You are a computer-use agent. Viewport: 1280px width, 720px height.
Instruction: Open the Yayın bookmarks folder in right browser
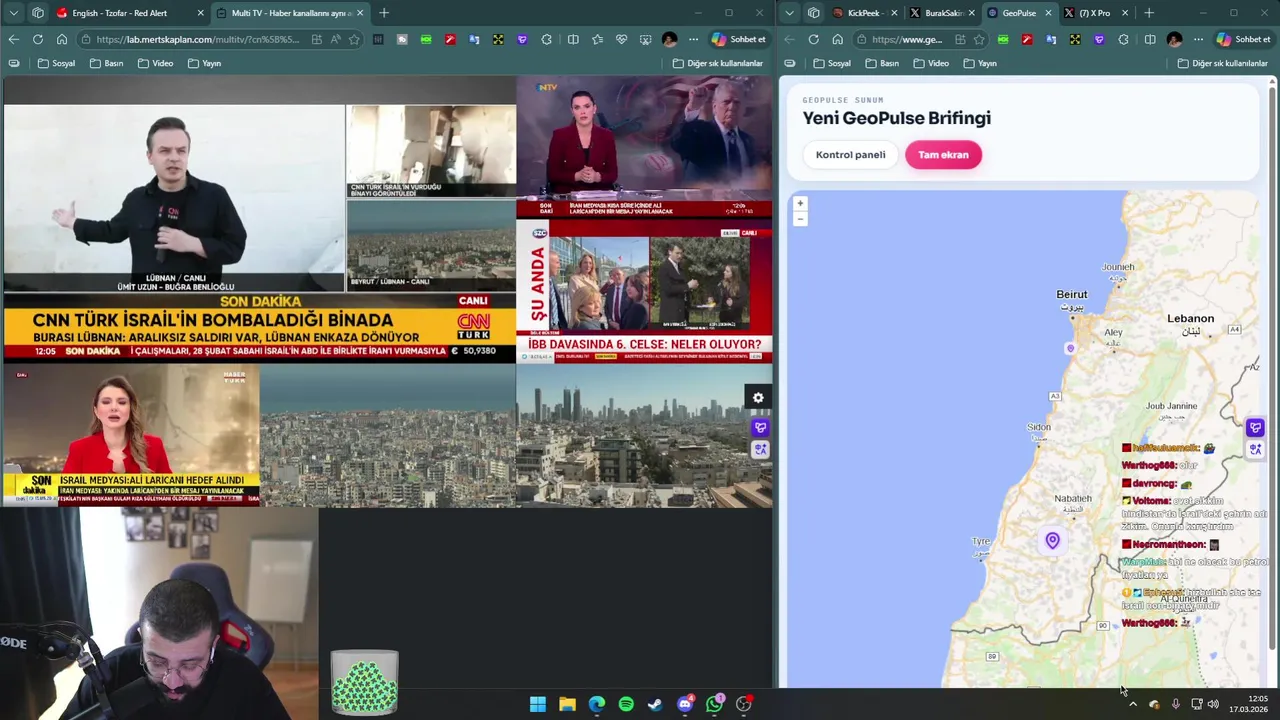coord(980,63)
